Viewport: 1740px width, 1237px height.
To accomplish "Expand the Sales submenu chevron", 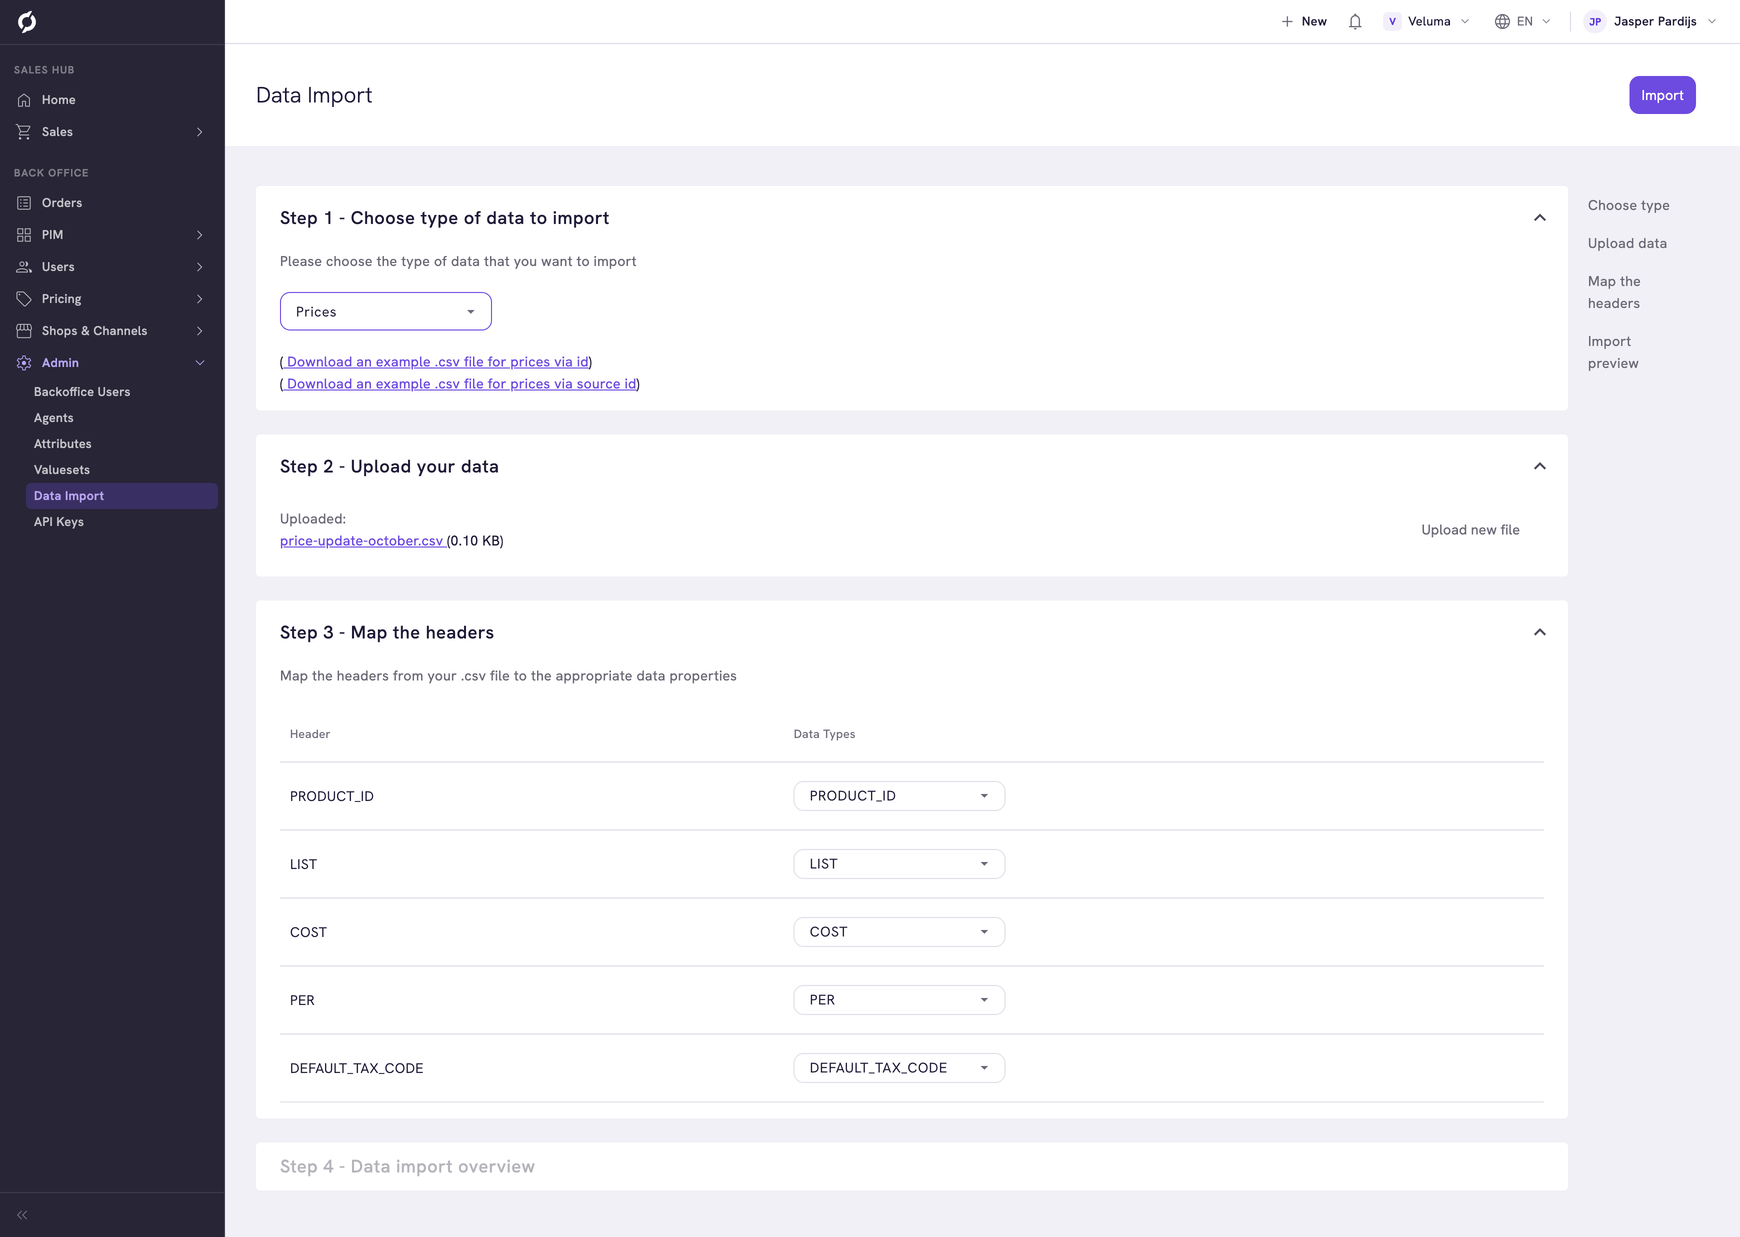I will (x=200, y=132).
